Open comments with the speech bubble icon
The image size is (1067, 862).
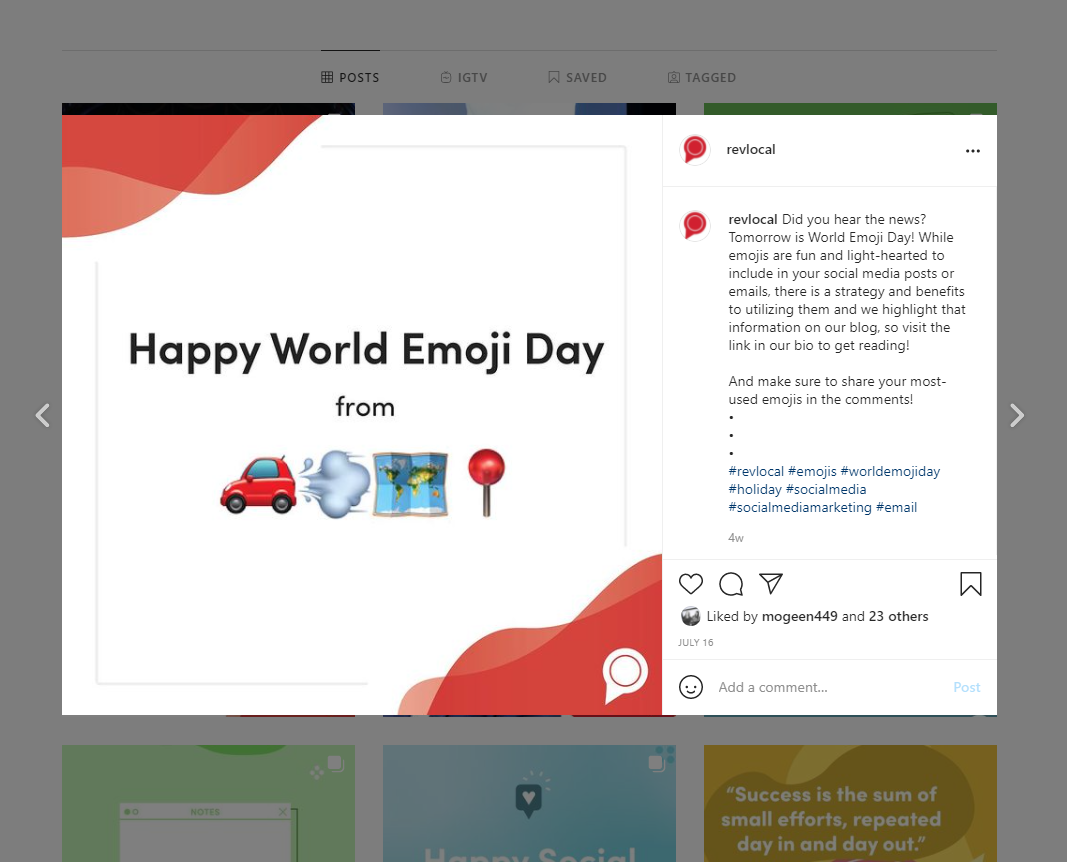731,584
